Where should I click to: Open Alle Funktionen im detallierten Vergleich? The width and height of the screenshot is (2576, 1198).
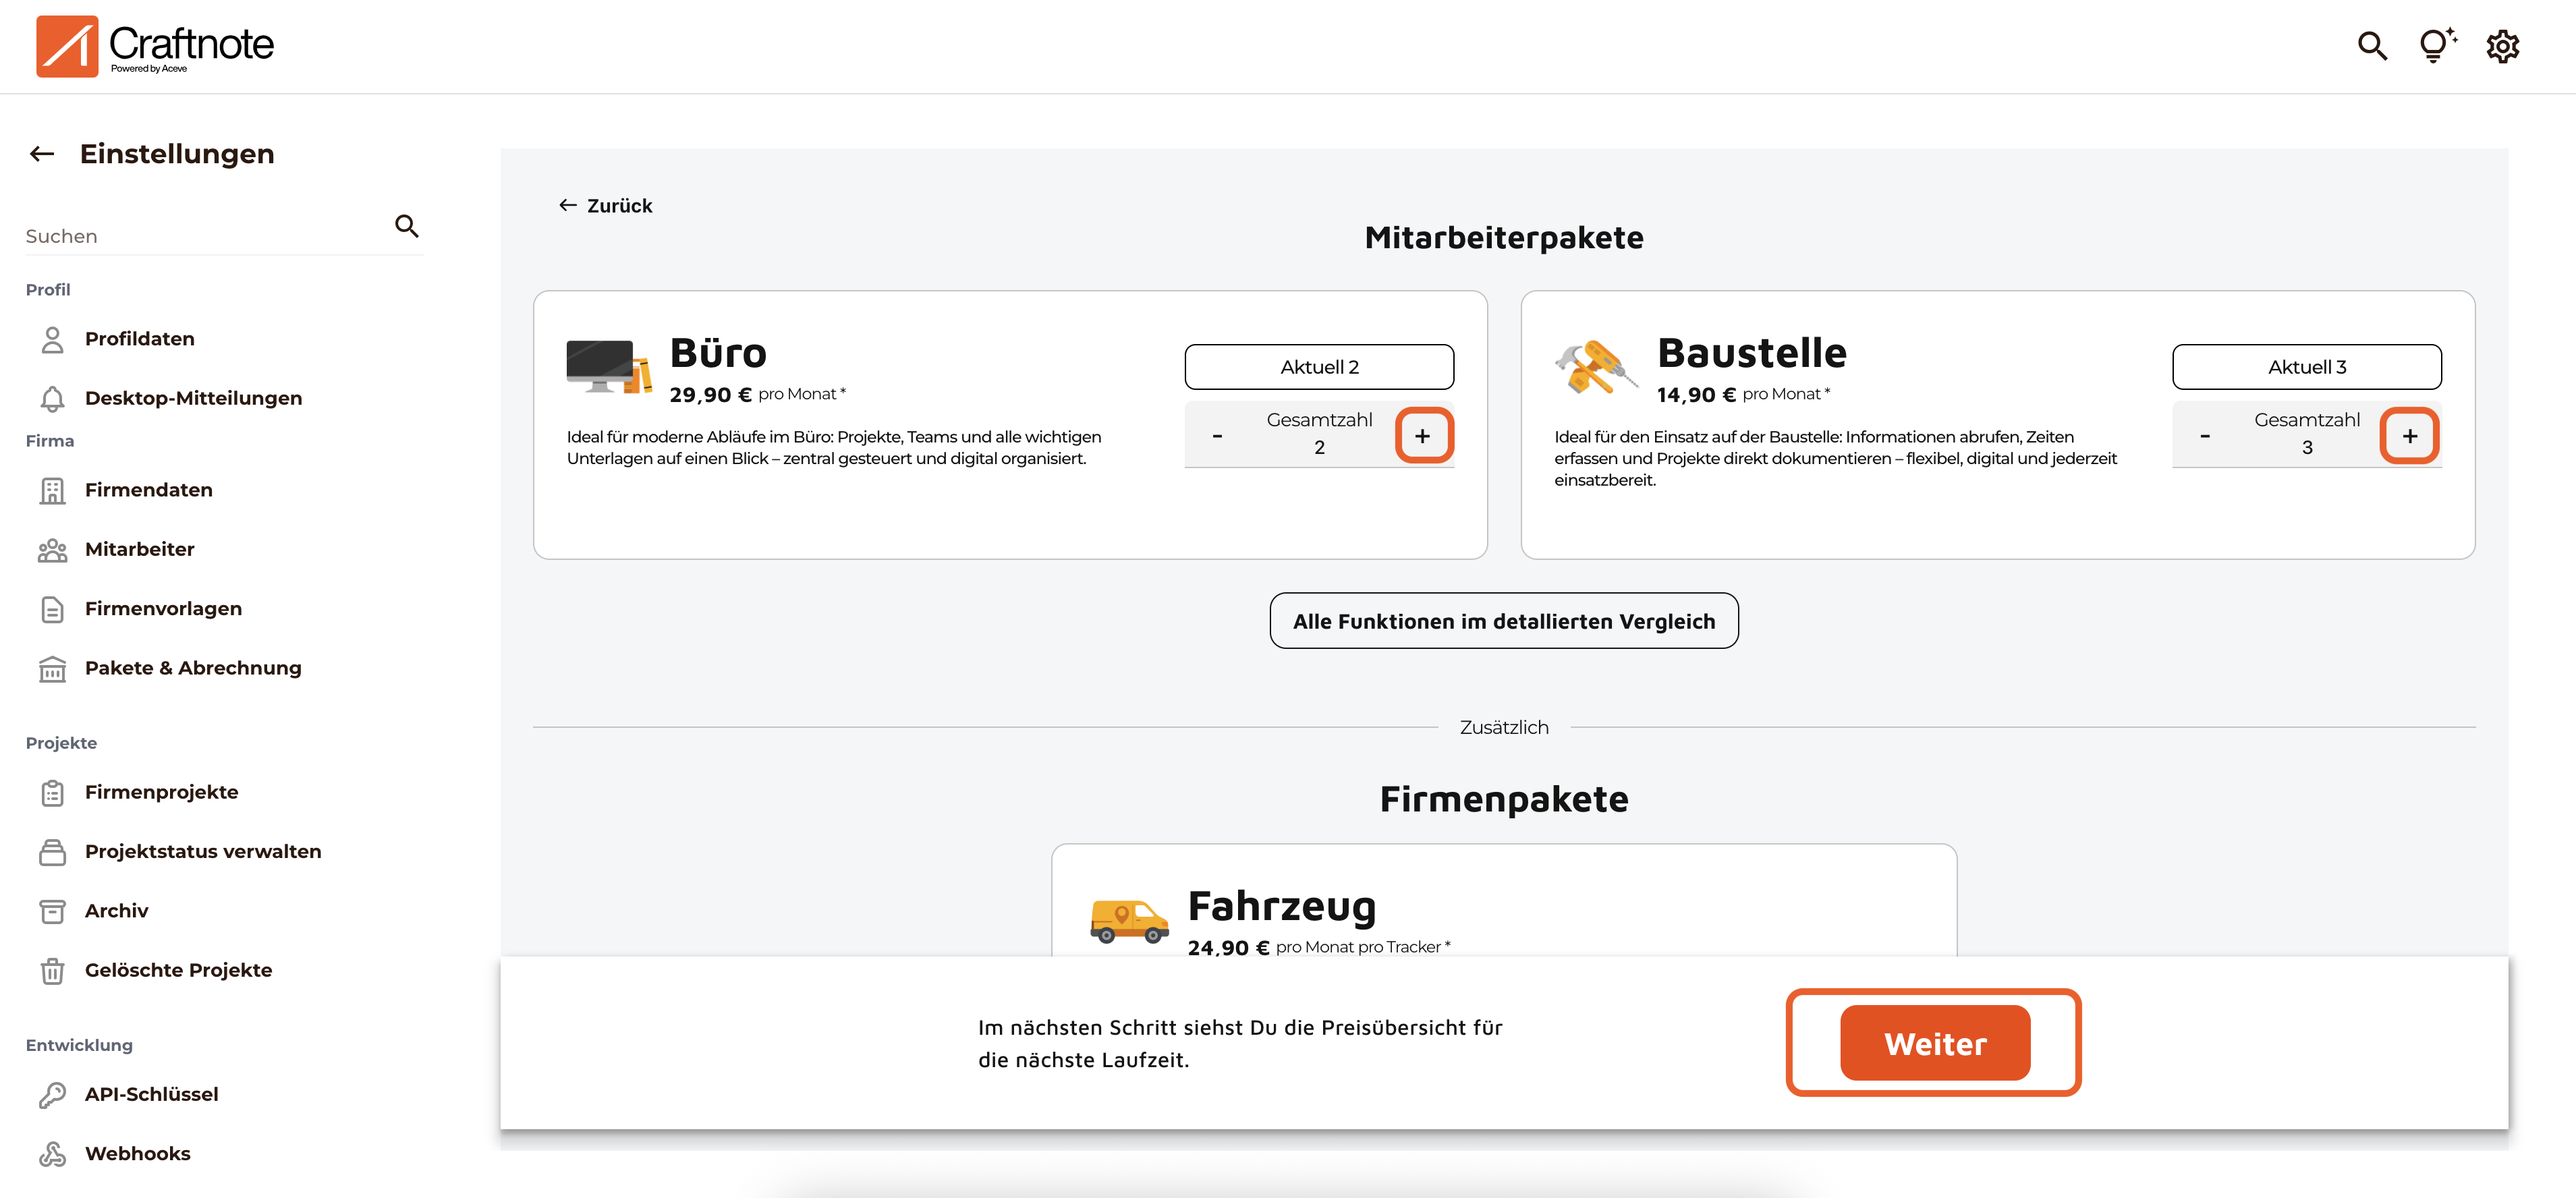tap(1503, 621)
